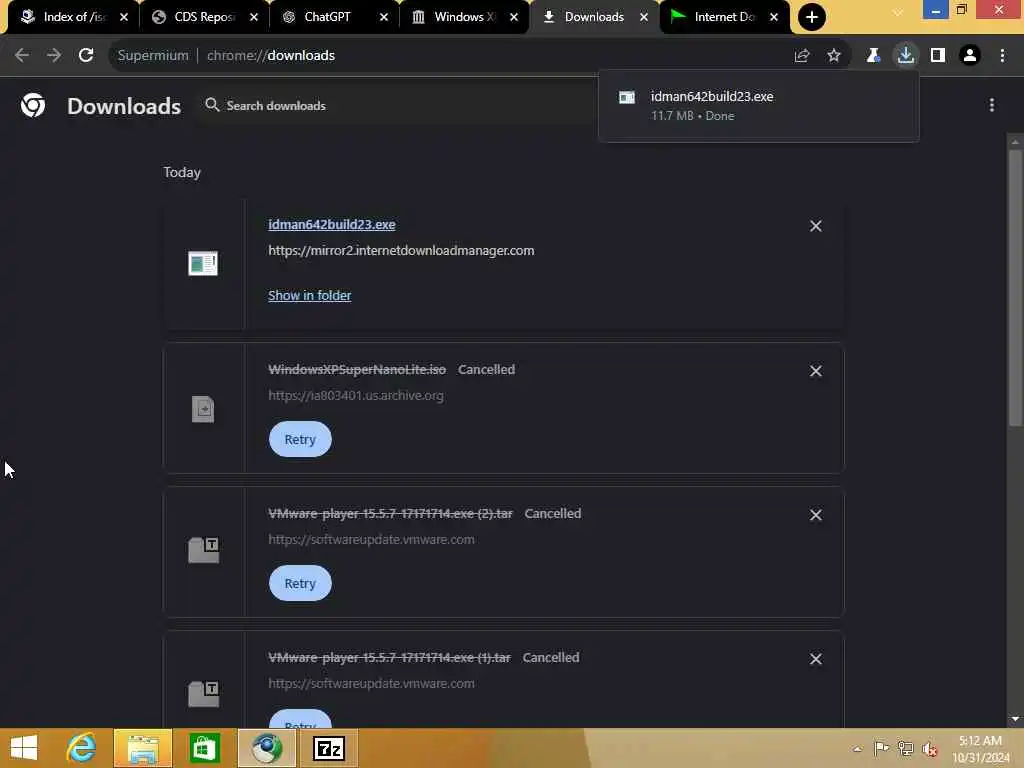
Task: Reload the downloads page
Action: click(x=86, y=56)
